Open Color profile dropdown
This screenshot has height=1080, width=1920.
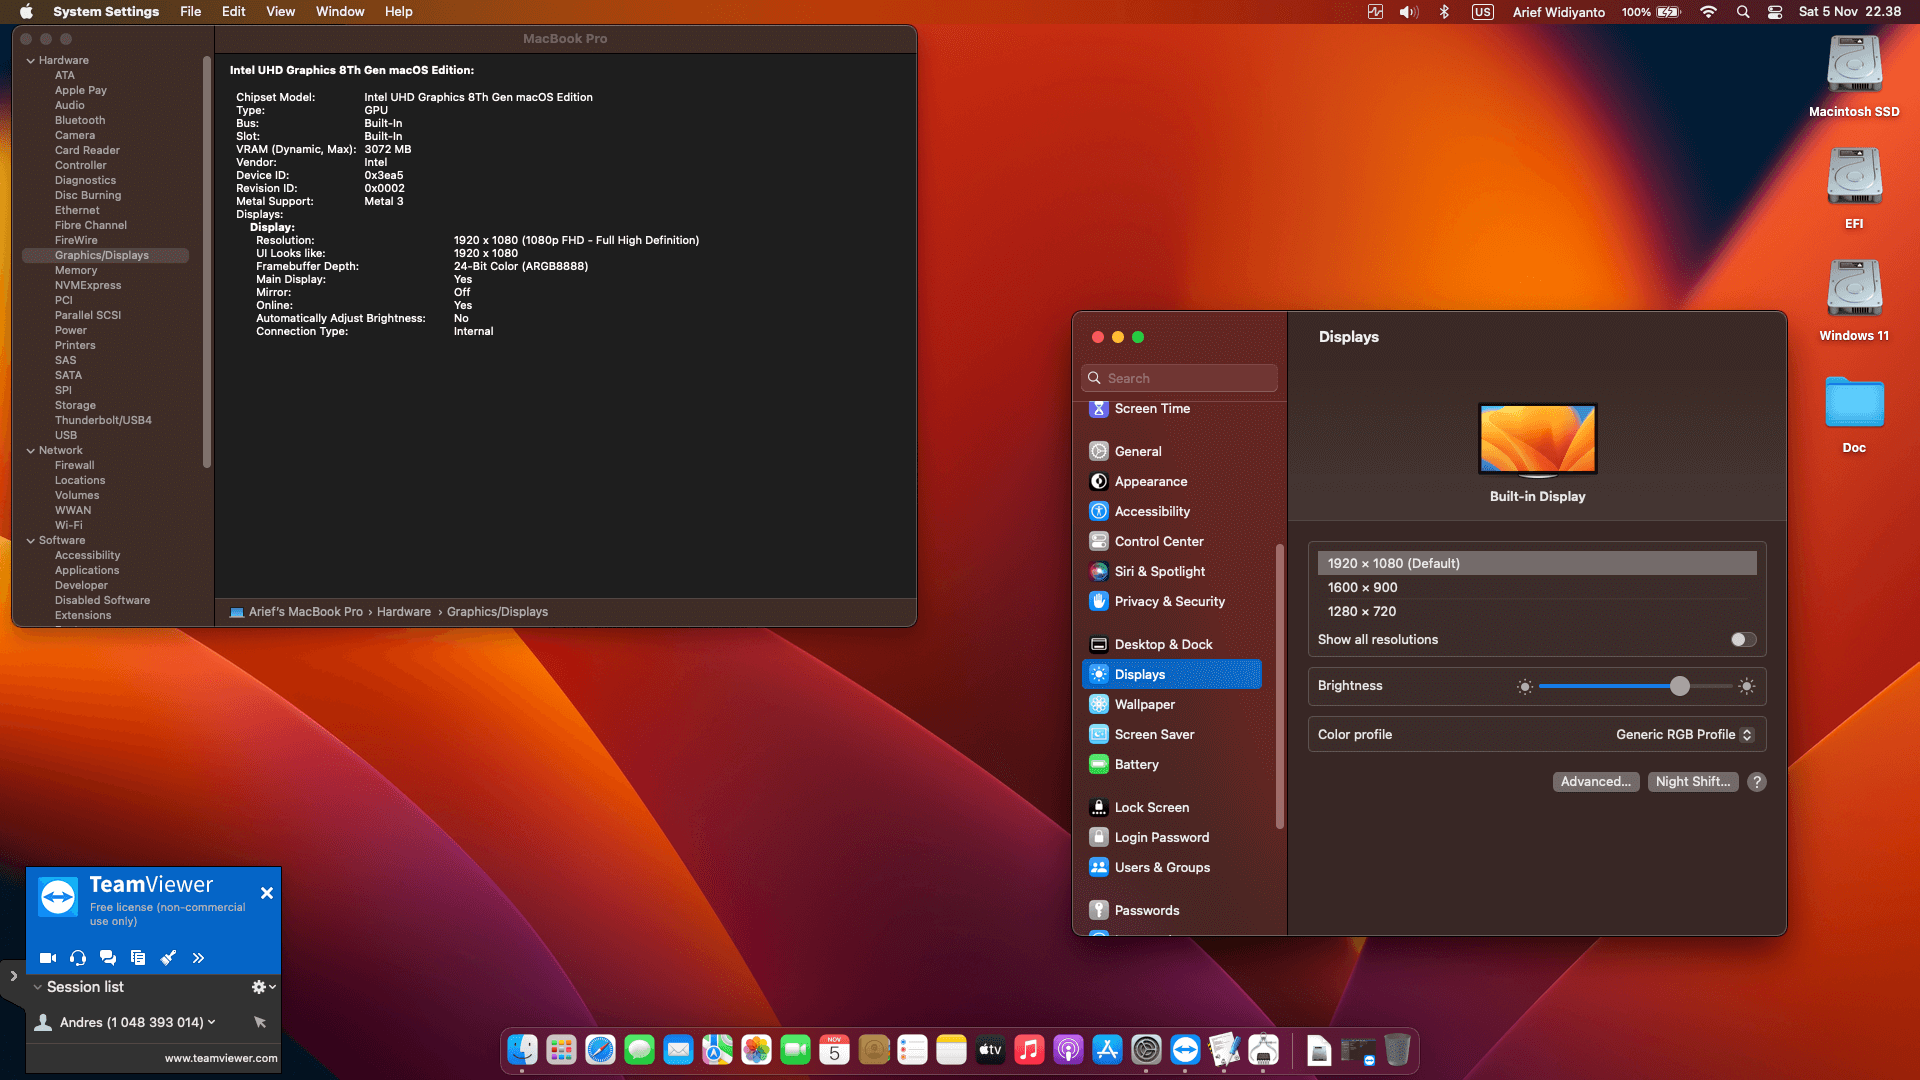pyautogui.click(x=1685, y=734)
